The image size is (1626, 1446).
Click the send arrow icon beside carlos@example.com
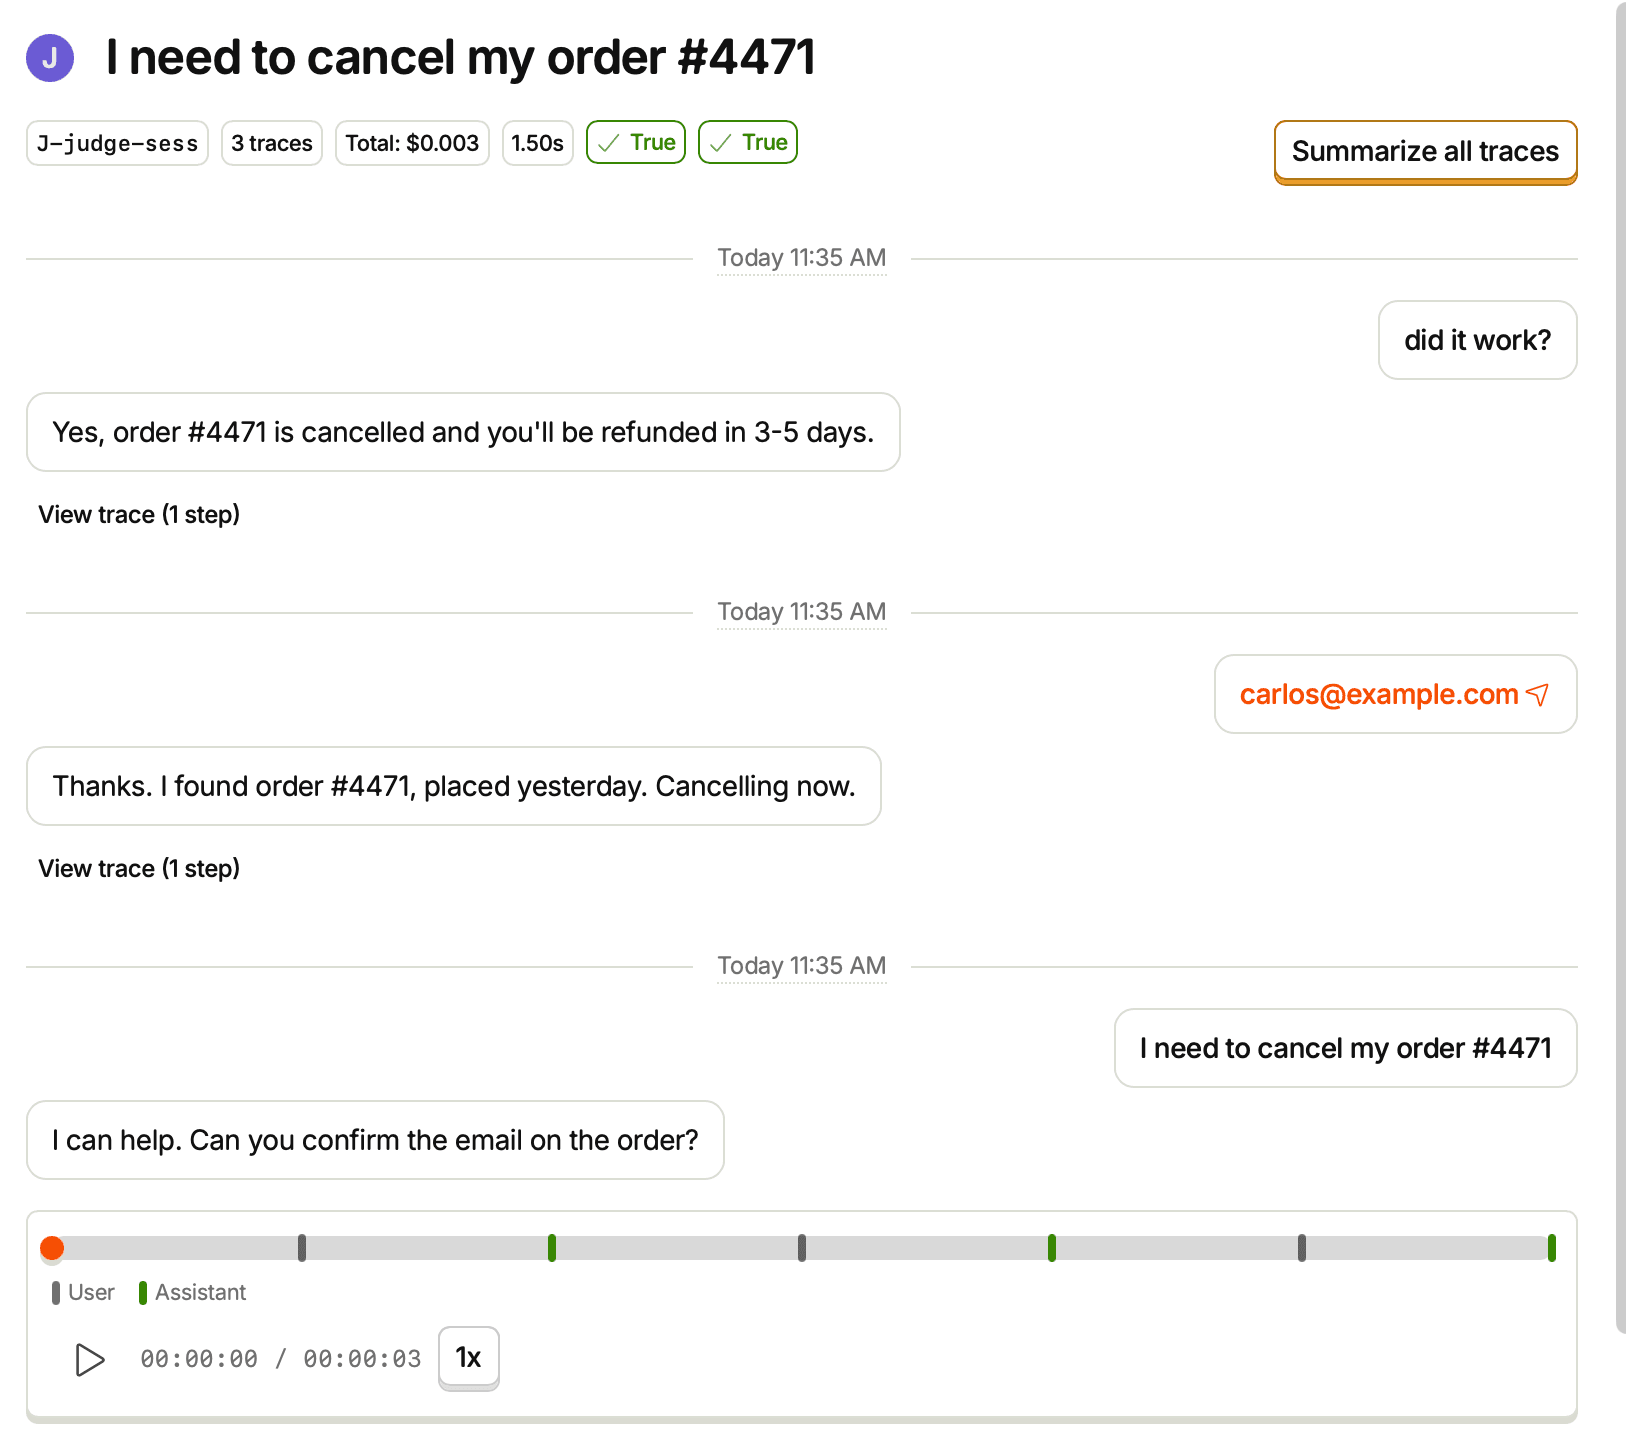coord(1538,694)
